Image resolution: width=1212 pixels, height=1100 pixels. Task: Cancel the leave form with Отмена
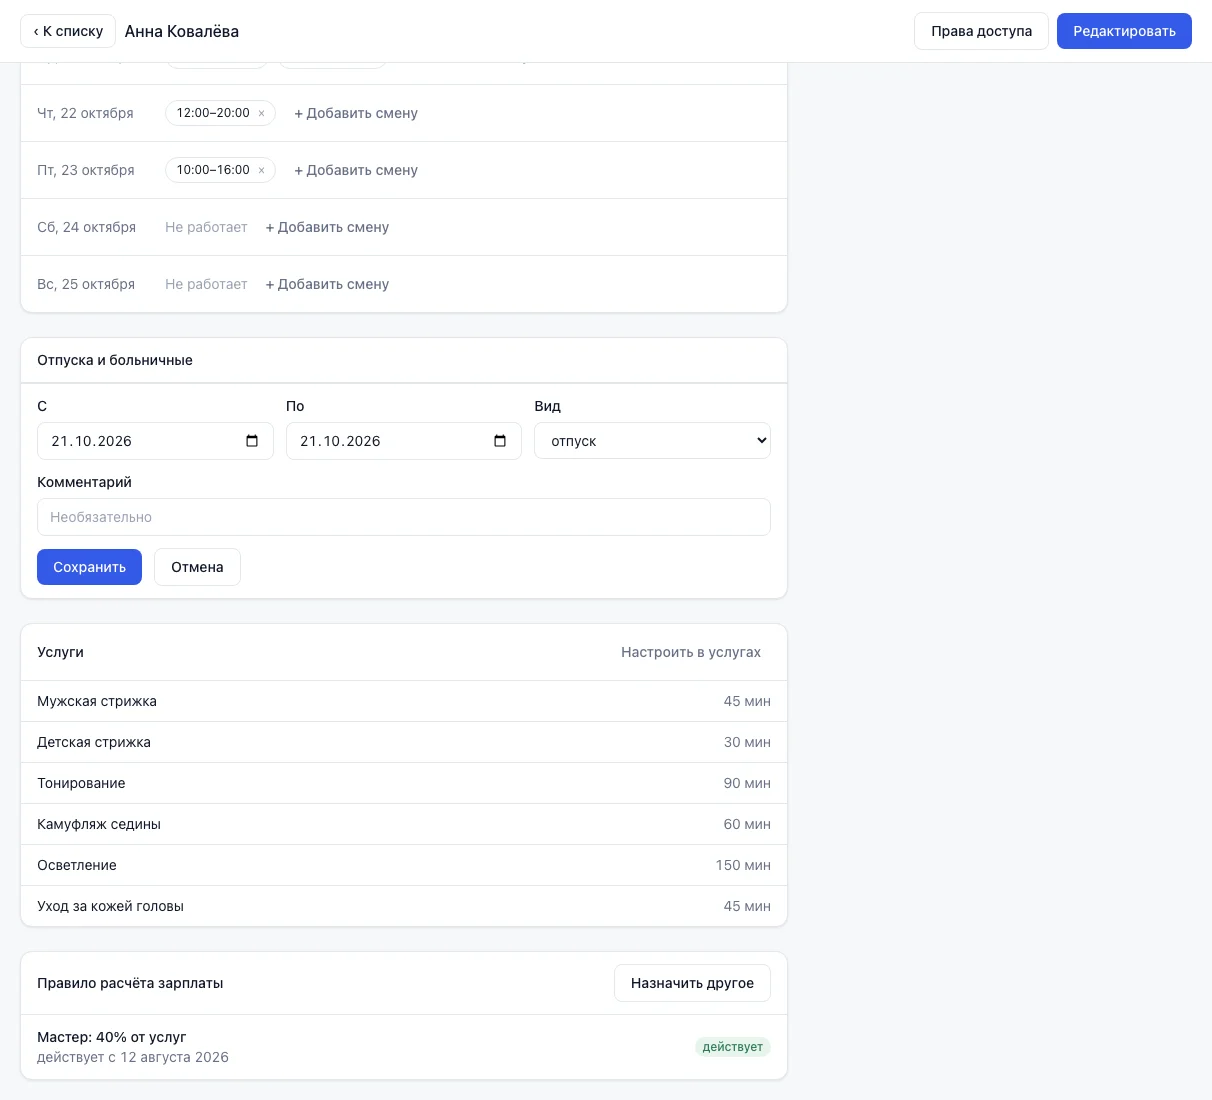coord(197,567)
